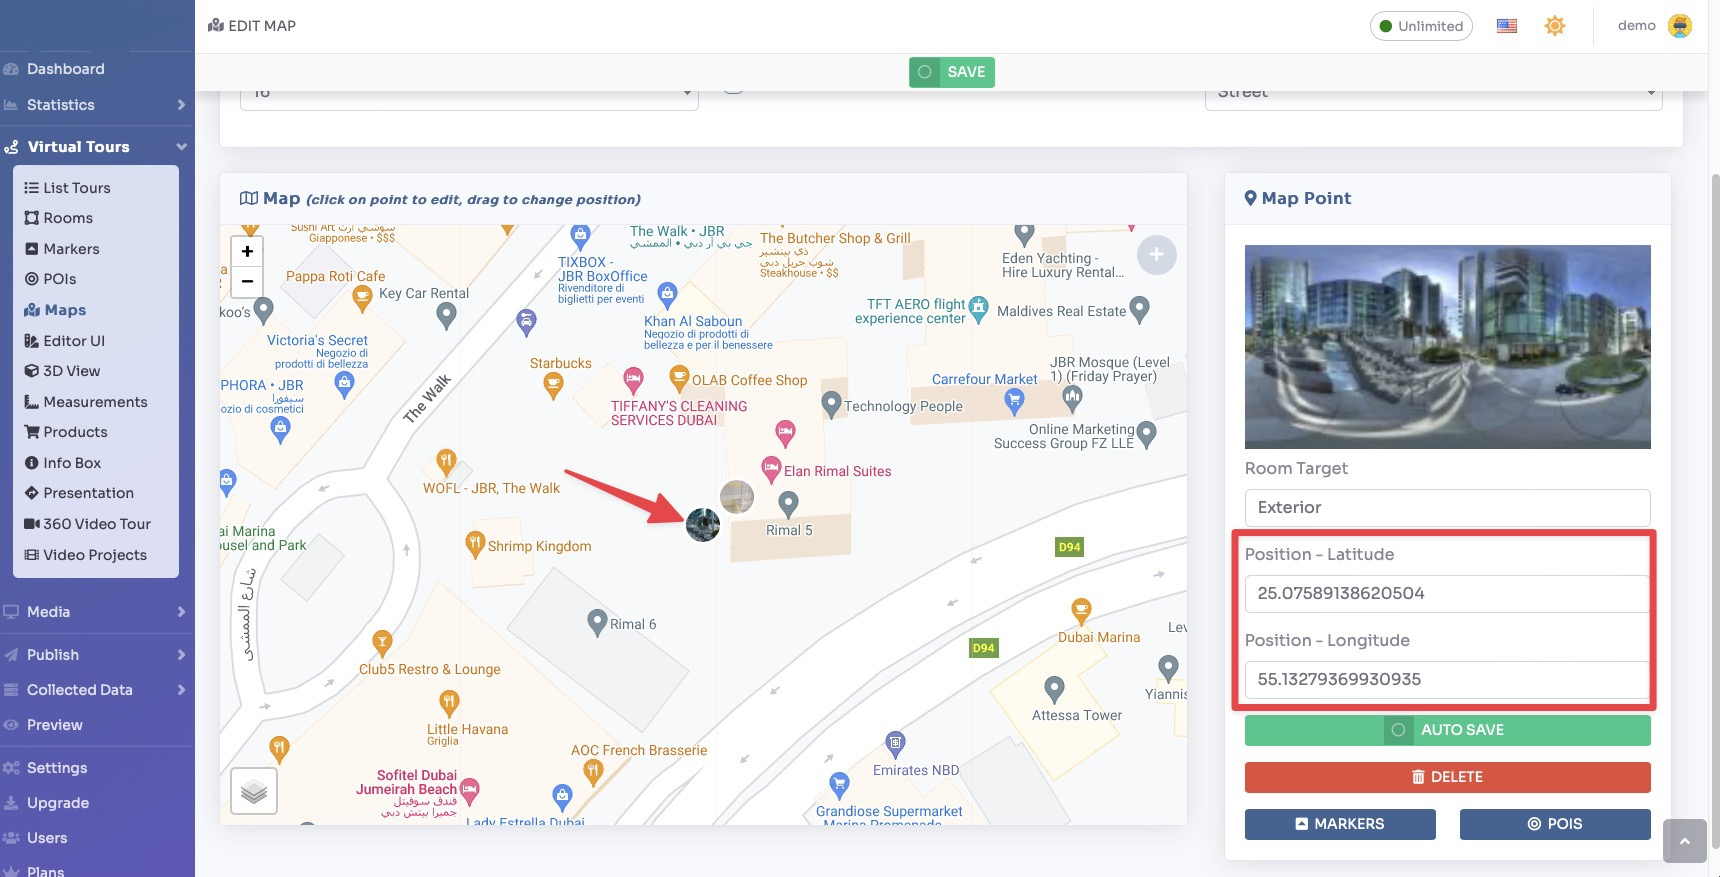The width and height of the screenshot is (1720, 877).
Task: Click the Starbucks cafe pin on map
Action: pyautogui.click(x=553, y=385)
